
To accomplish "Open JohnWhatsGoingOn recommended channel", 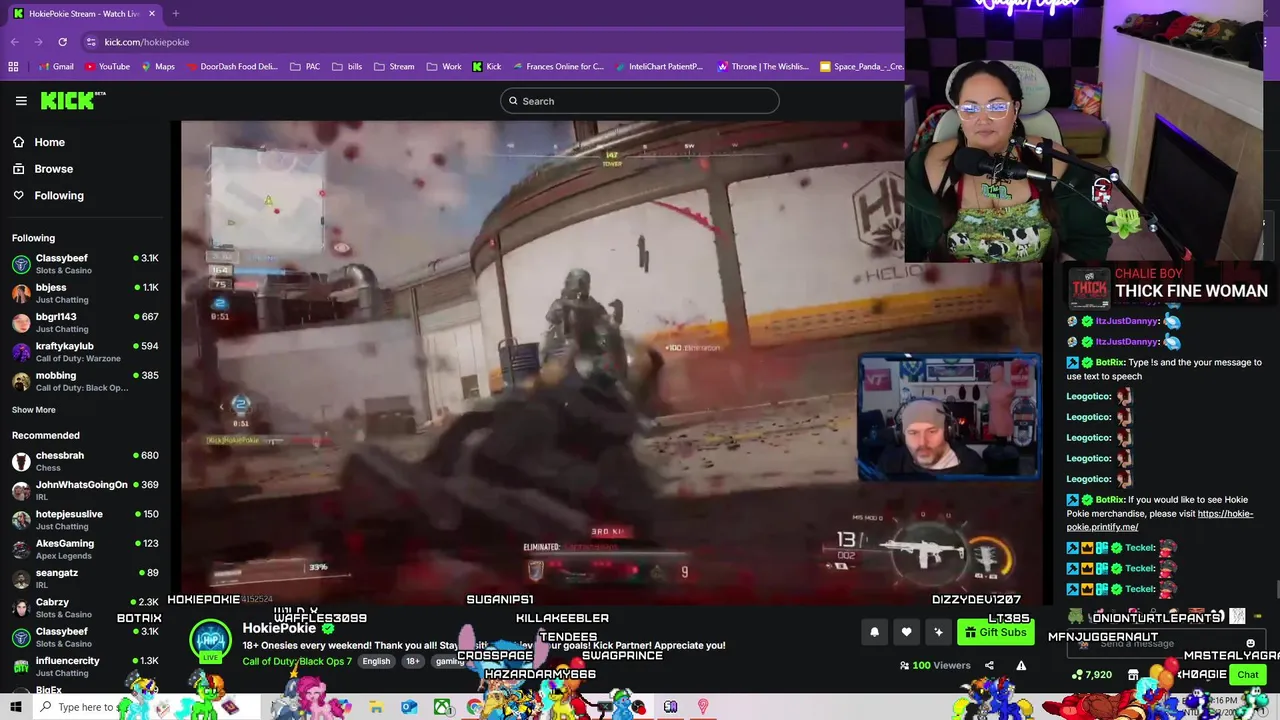I will (x=86, y=490).
